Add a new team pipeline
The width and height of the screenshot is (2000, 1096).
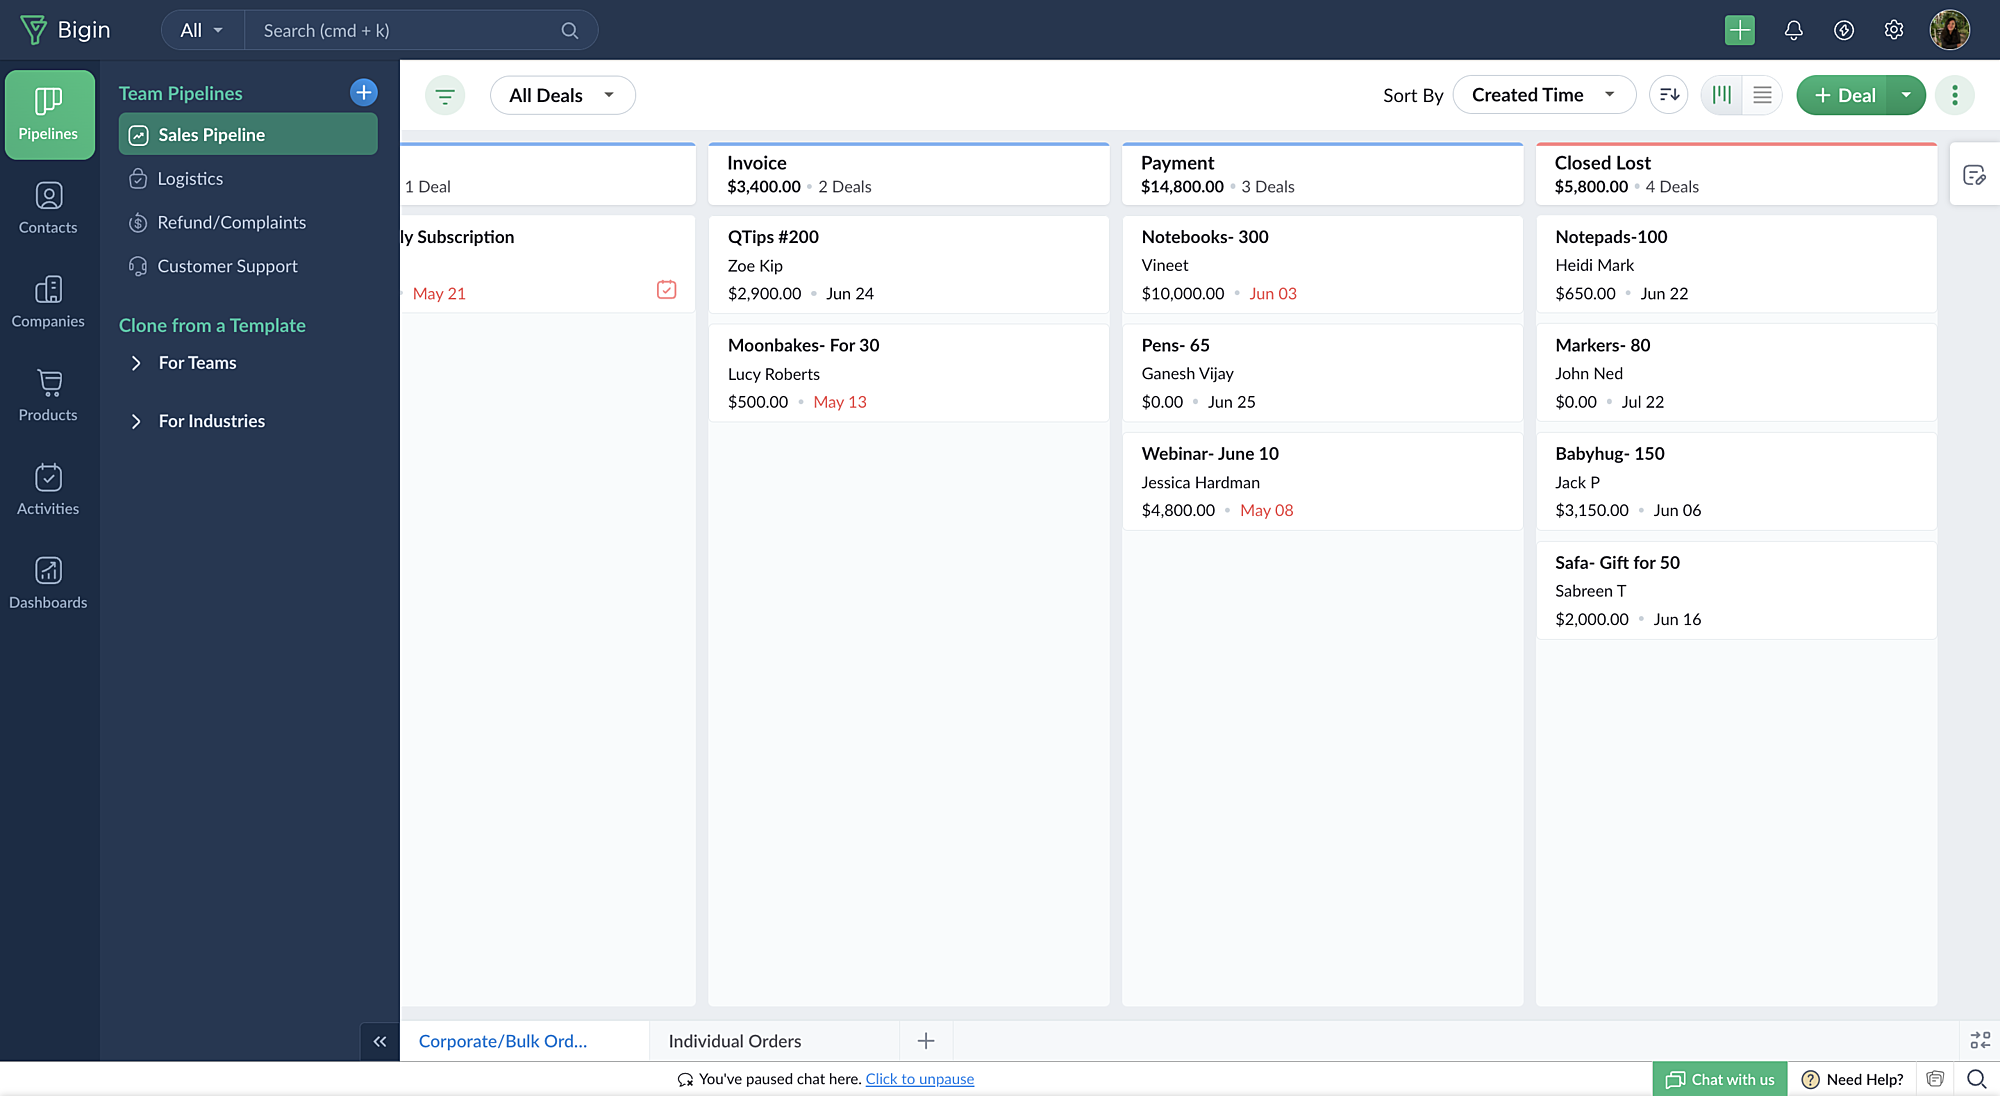pyautogui.click(x=364, y=93)
